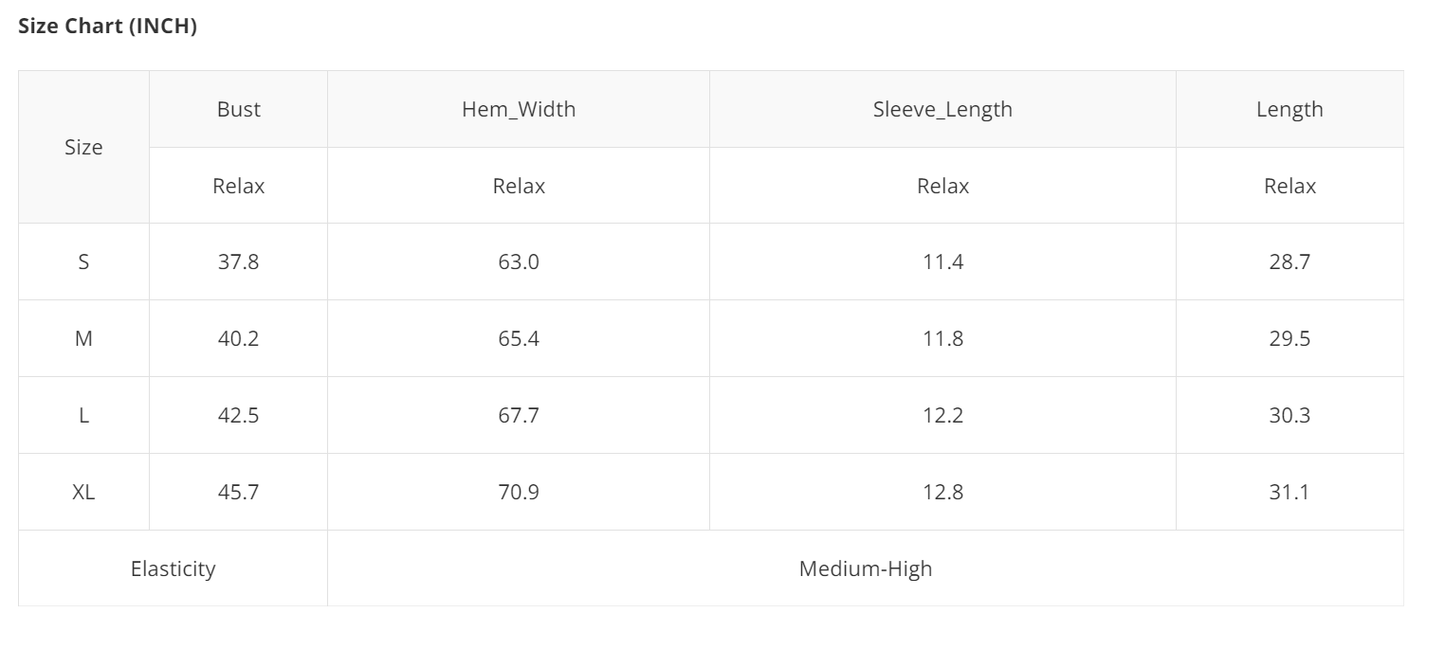This screenshot has width=1445, height=649.
Task: Click the 12.2 sleeve length value
Action: [x=942, y=415]
